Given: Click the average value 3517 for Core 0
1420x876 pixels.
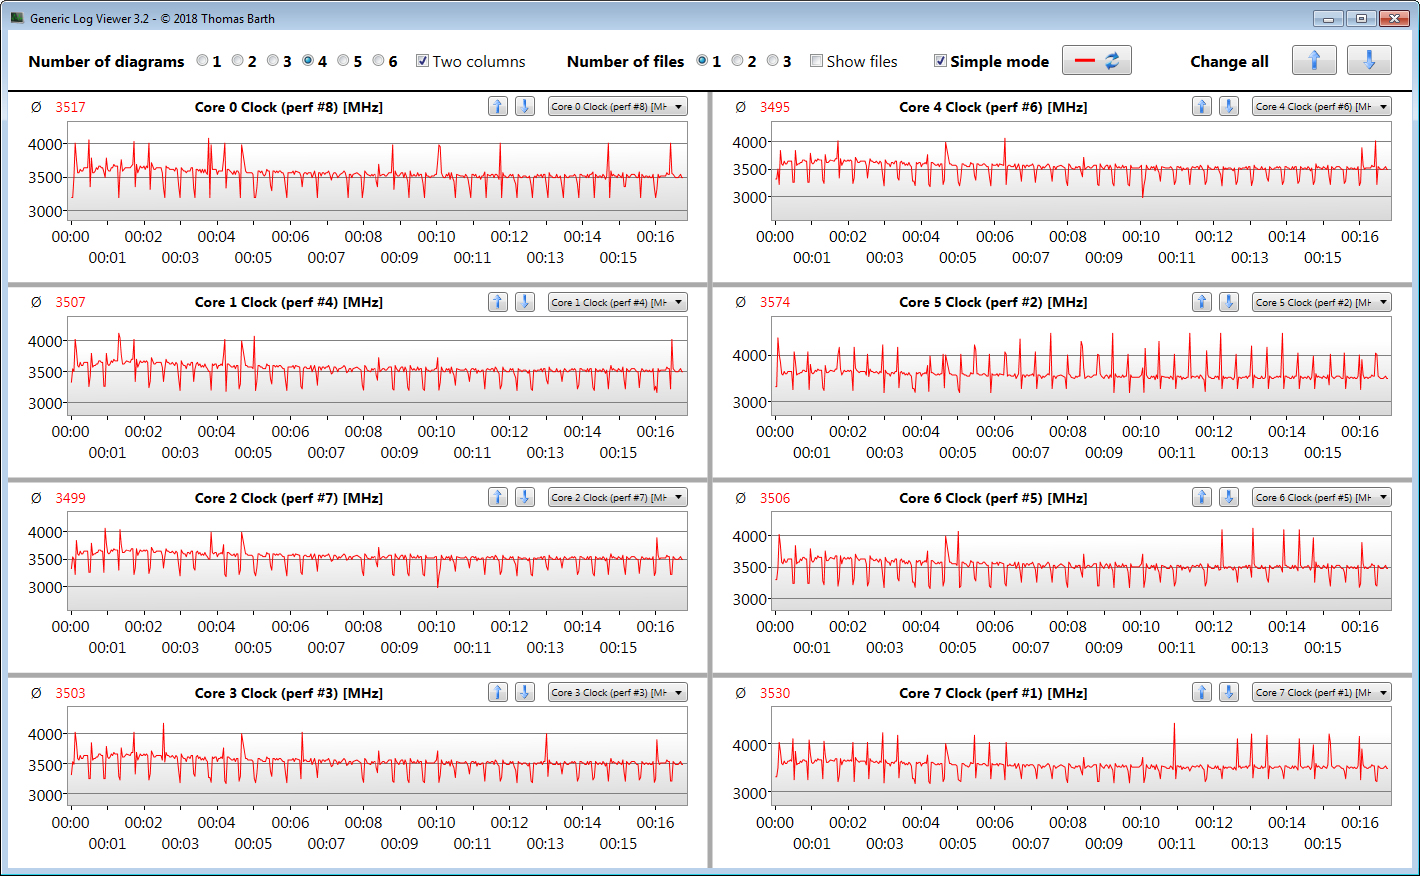Looking at the screenshot, I should click(70, 107).
